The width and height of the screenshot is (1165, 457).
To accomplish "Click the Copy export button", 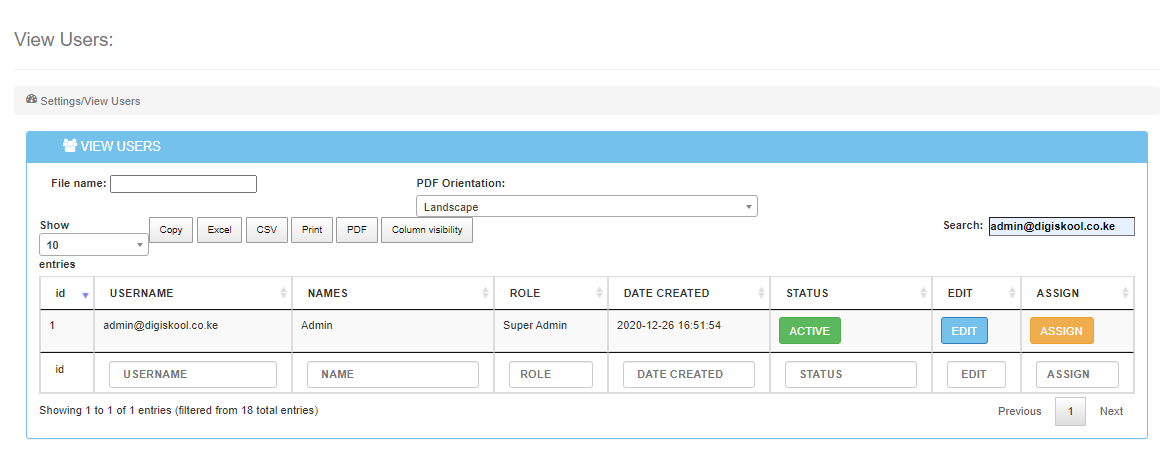I will coord(171,230).
